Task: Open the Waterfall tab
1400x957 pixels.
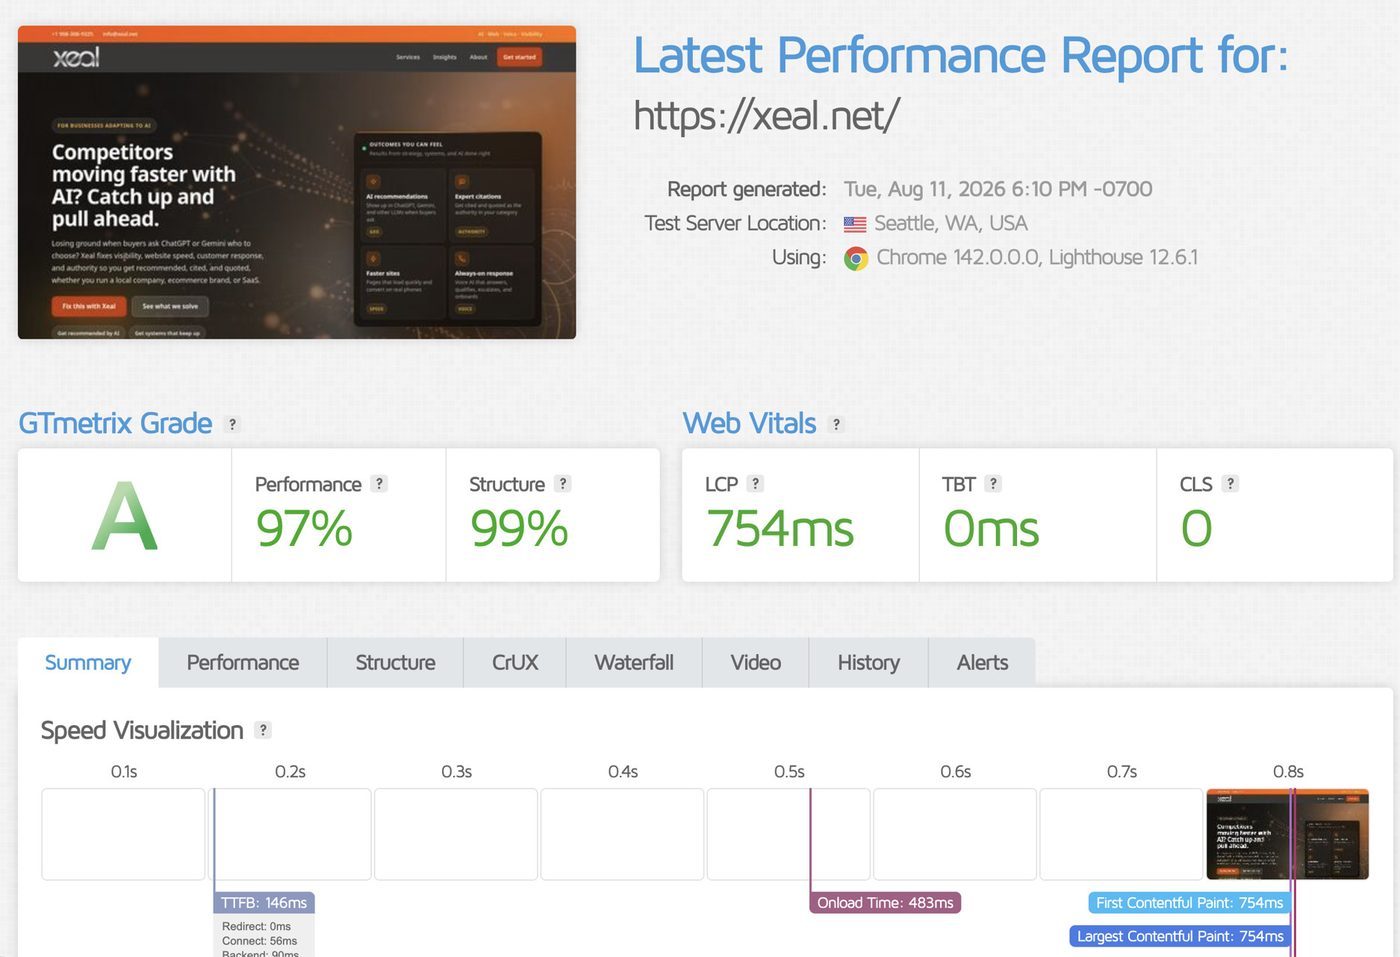Action: click(x=634, y=662)
